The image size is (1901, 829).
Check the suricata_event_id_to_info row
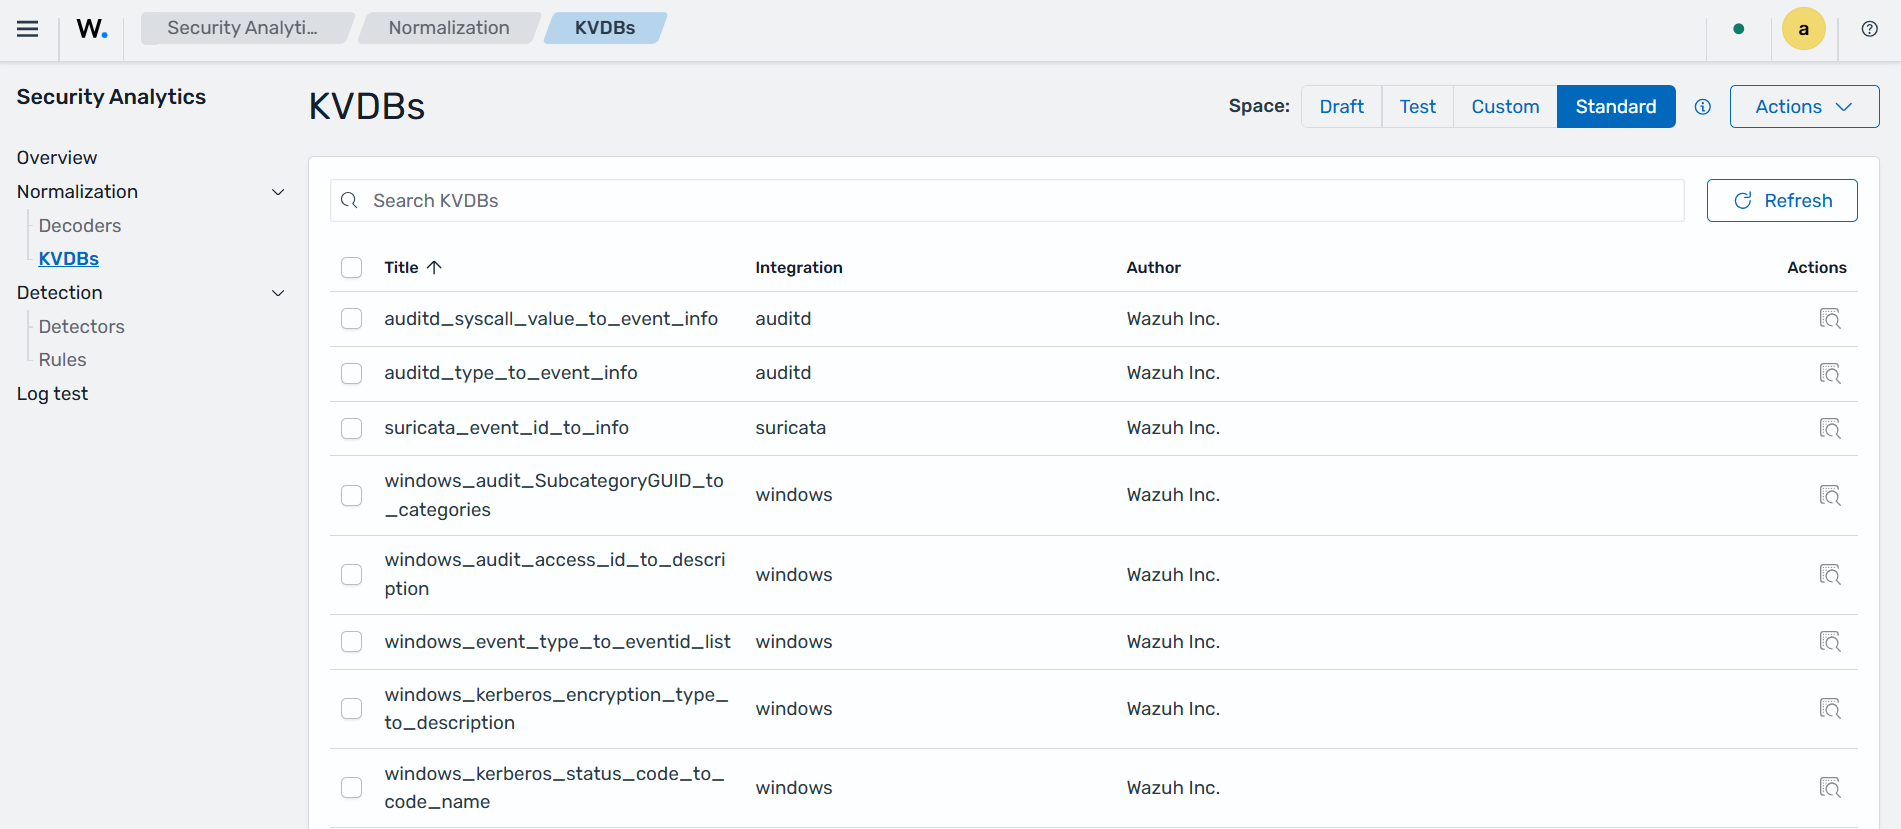coord(351,428)
